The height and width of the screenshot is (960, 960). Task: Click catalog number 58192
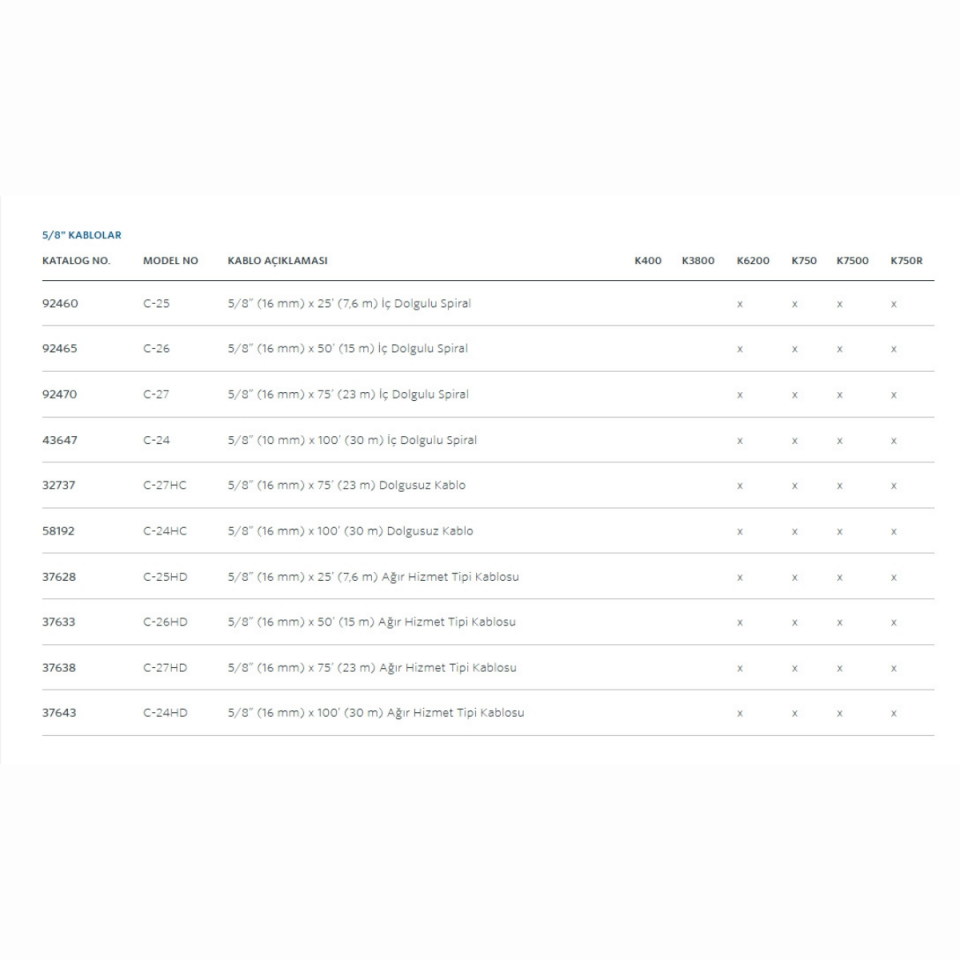[x=59, y=531]
